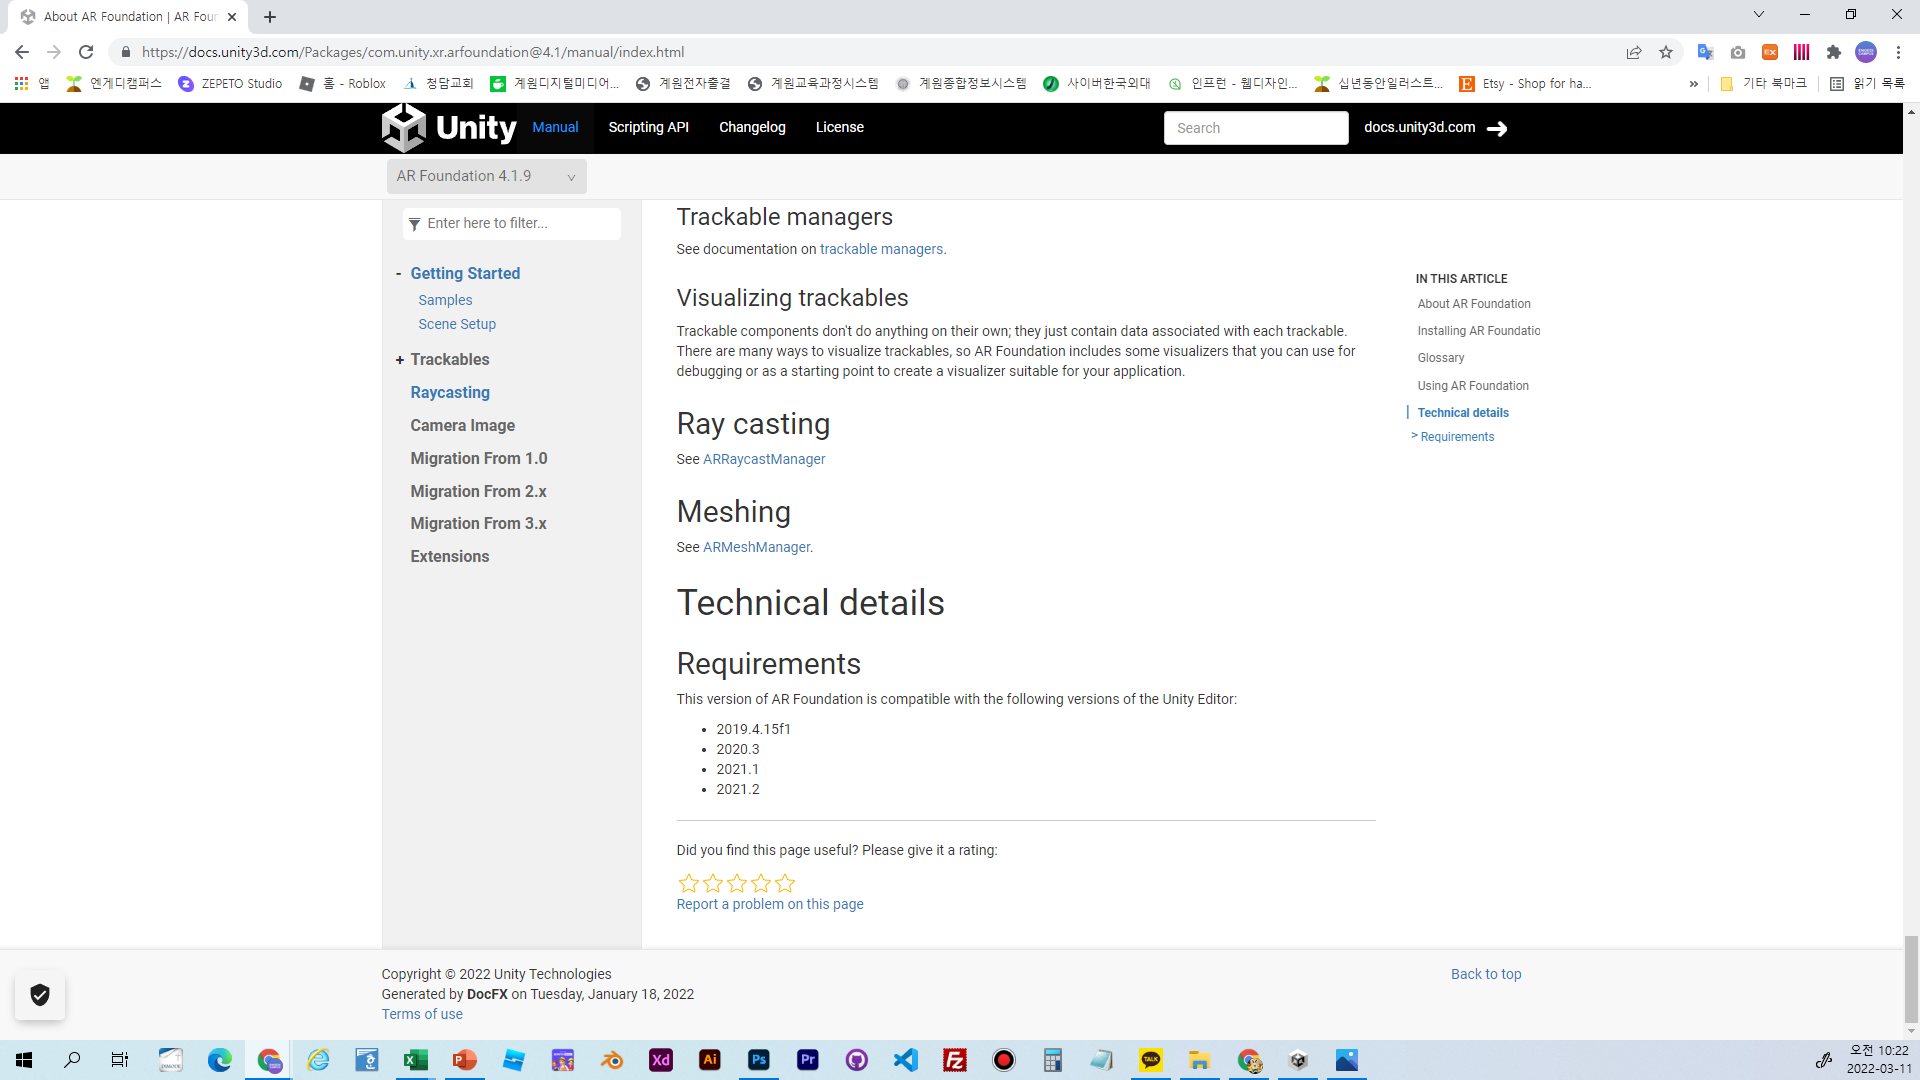Viewport: 1920px width, 1080px height.
Task: Open Visual Studio Code from the taskbar
Action: point(906,1060)
